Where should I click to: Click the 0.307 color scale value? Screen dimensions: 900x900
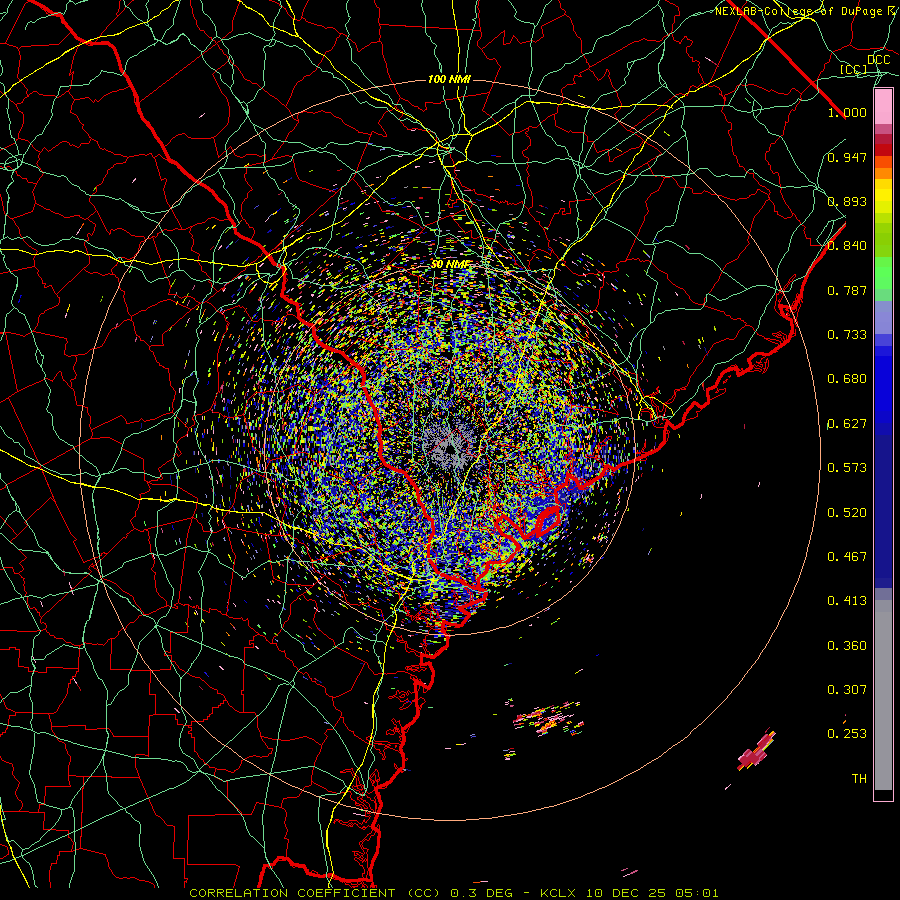coord(847,690)
